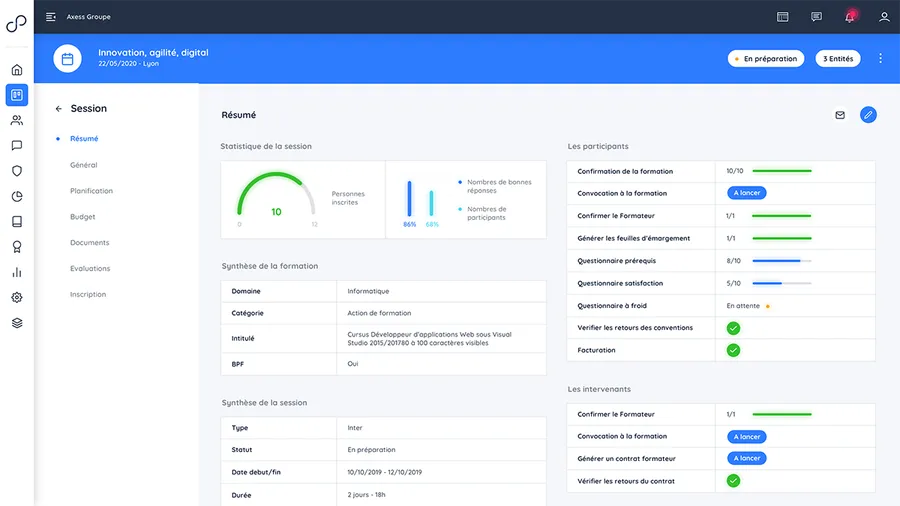Click the 10/10/2019 - 12/10/2019 date value
The height and width of the screenshot is (506, 900).
384,472
